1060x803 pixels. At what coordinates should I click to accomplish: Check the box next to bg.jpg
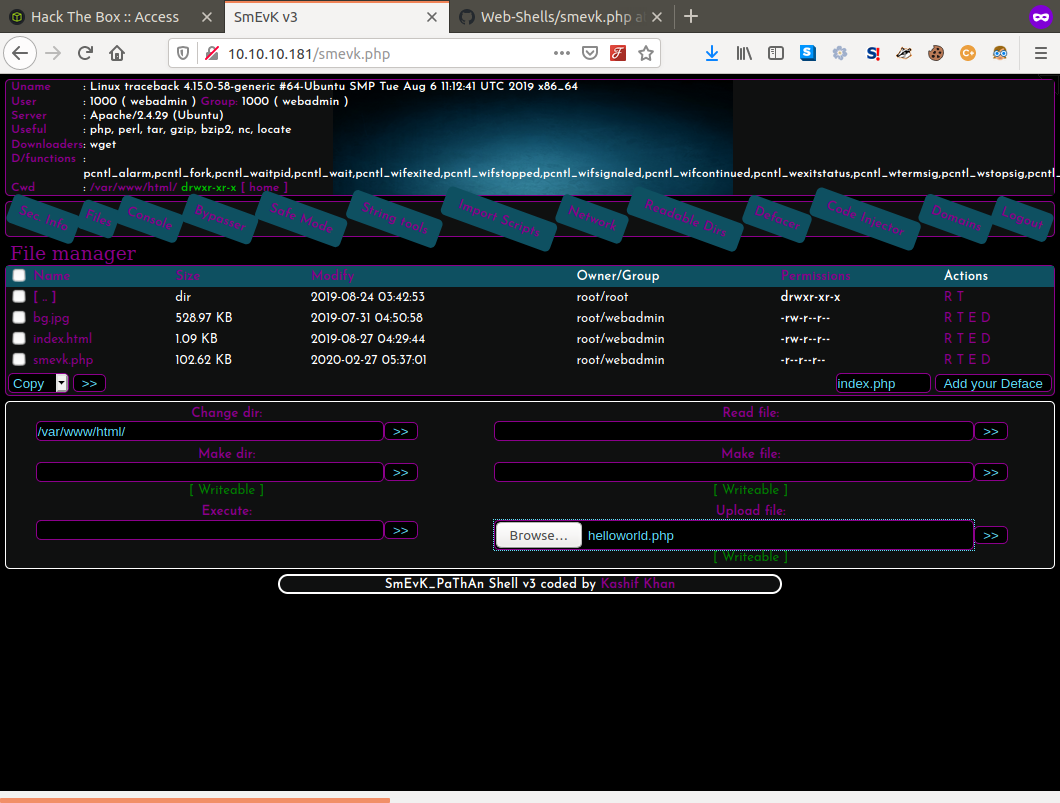19,317
